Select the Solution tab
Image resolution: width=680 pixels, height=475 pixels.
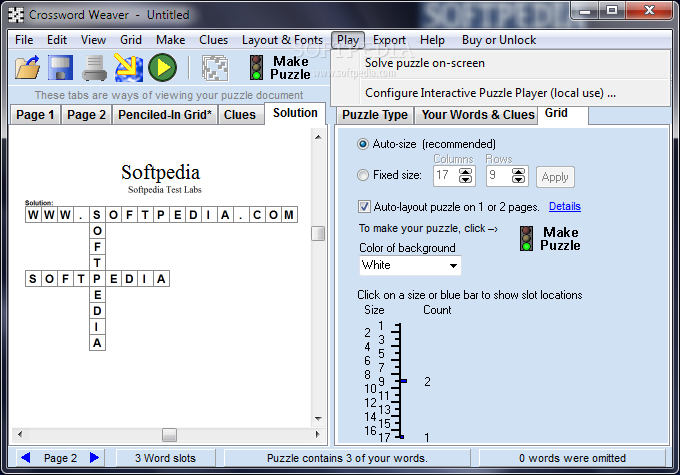point(295,113)
